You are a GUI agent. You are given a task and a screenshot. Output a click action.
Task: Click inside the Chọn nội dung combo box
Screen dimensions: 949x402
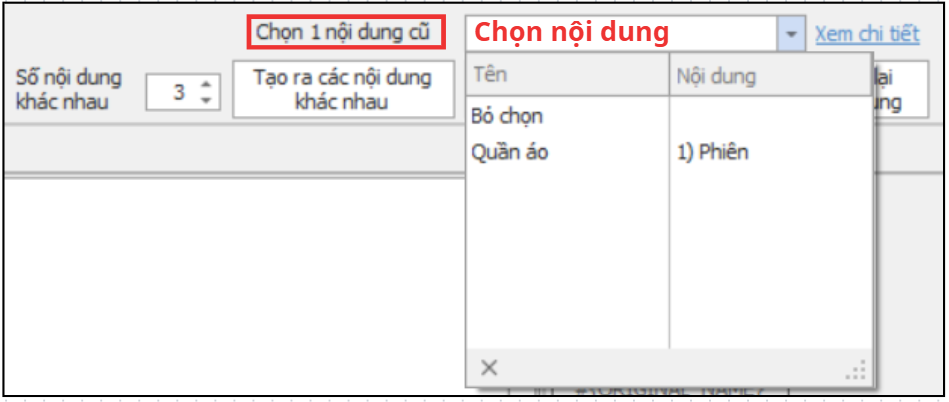pos(620,33)
